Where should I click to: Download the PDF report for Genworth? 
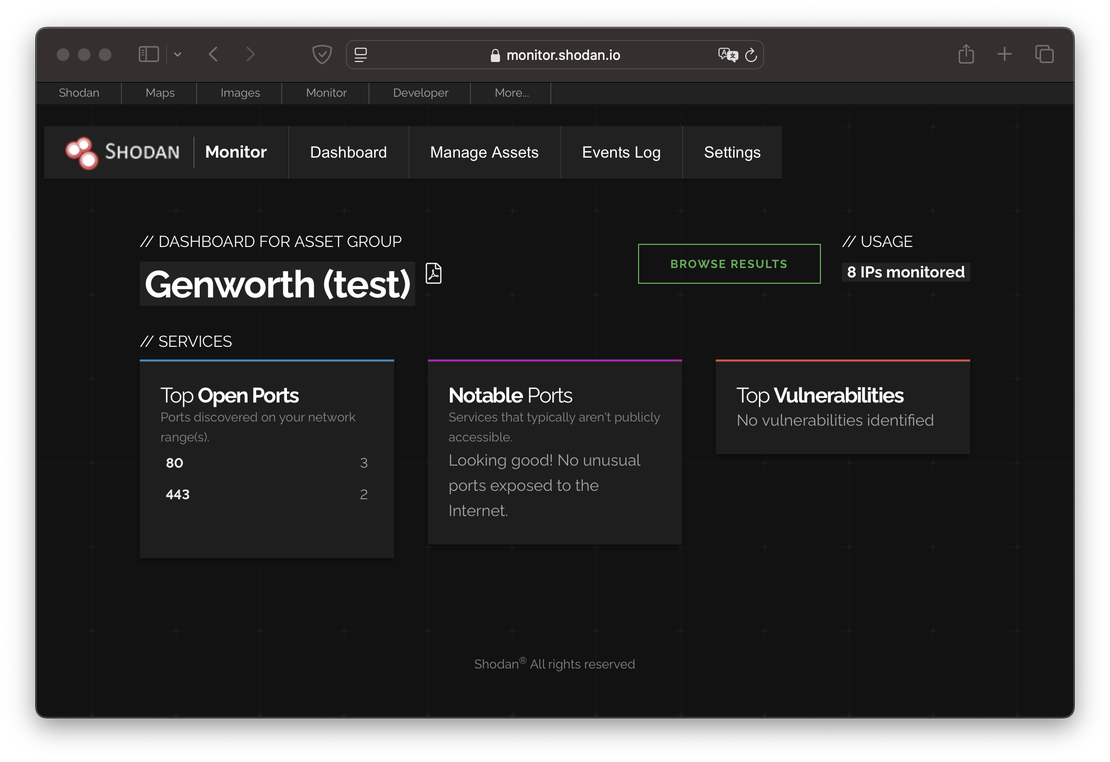pos(433,272)
